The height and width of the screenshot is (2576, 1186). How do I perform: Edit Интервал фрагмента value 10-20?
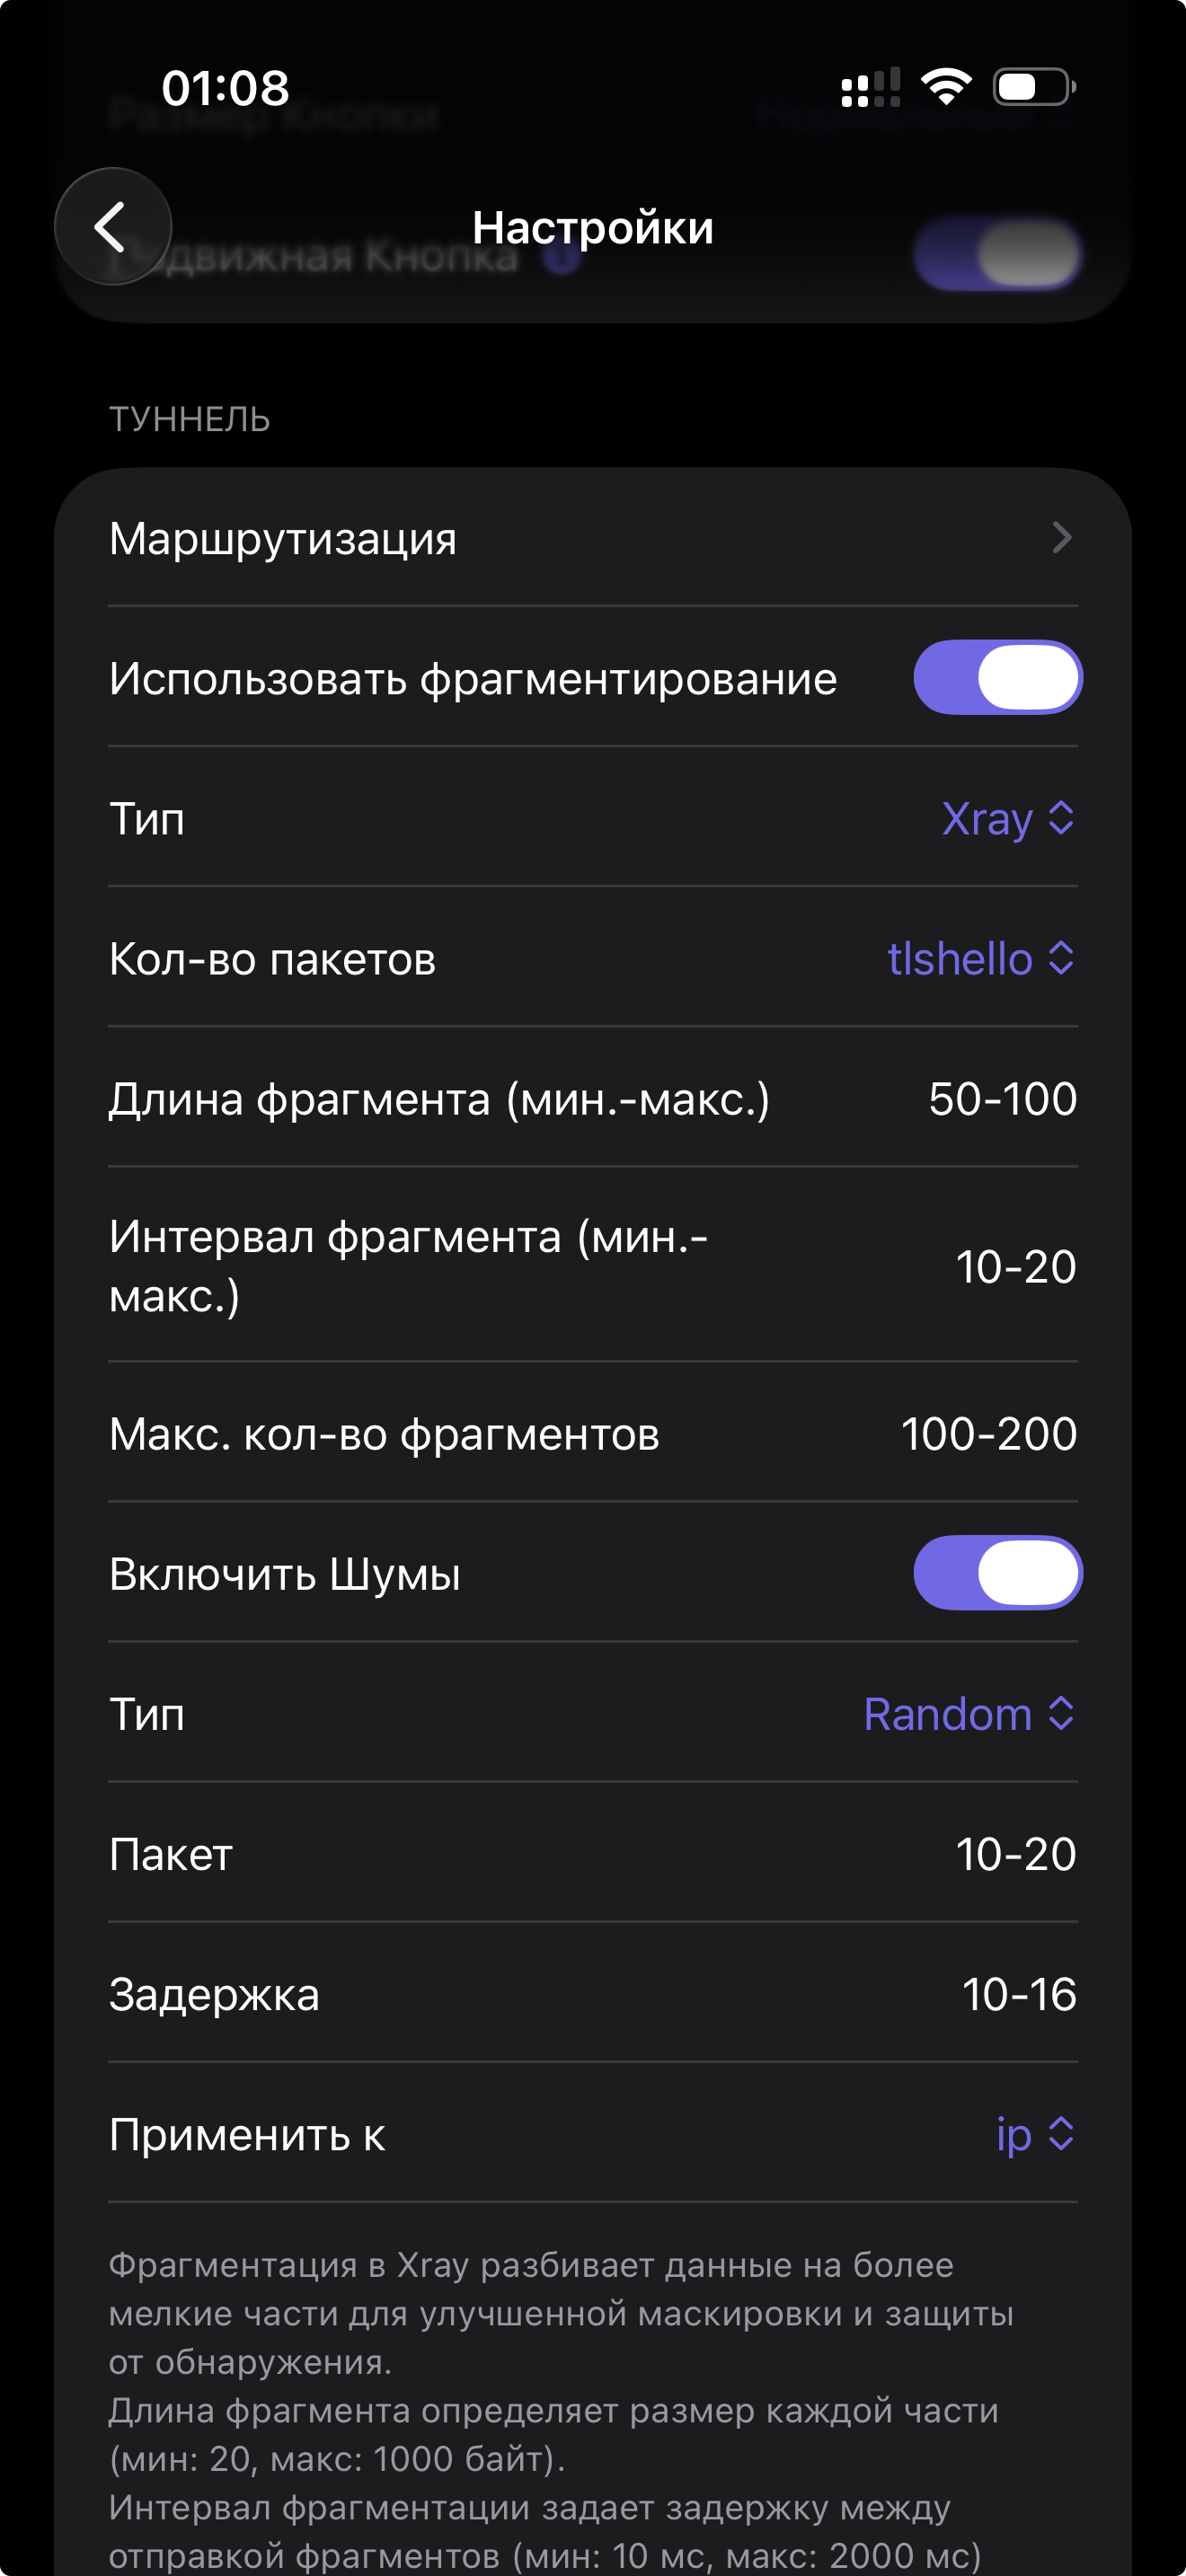tap(1016, 1266)
